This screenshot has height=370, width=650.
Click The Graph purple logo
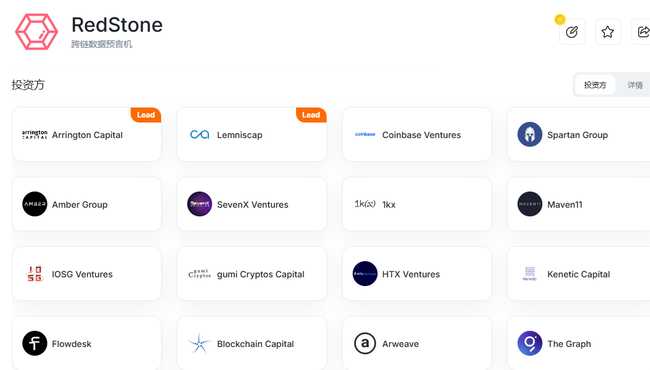coord(530,343)
